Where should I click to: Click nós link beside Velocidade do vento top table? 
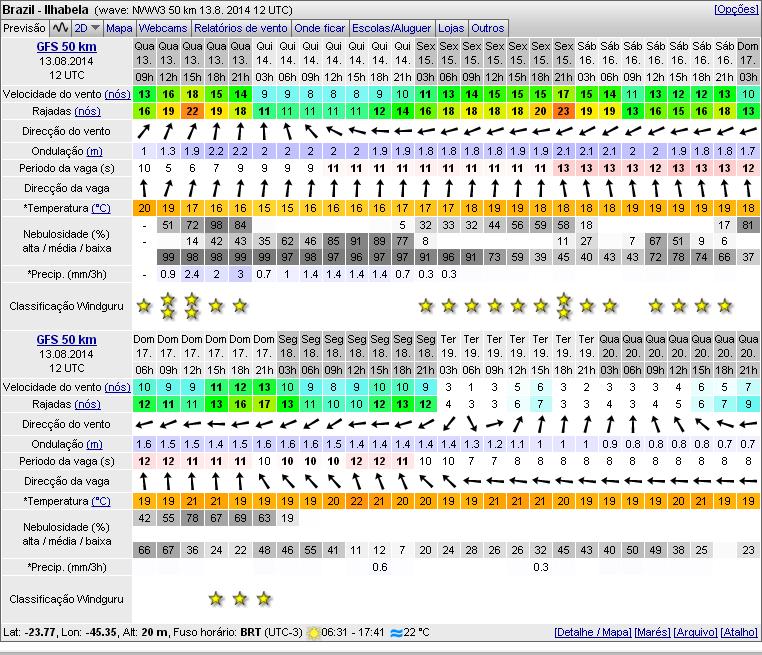(118, 94)
